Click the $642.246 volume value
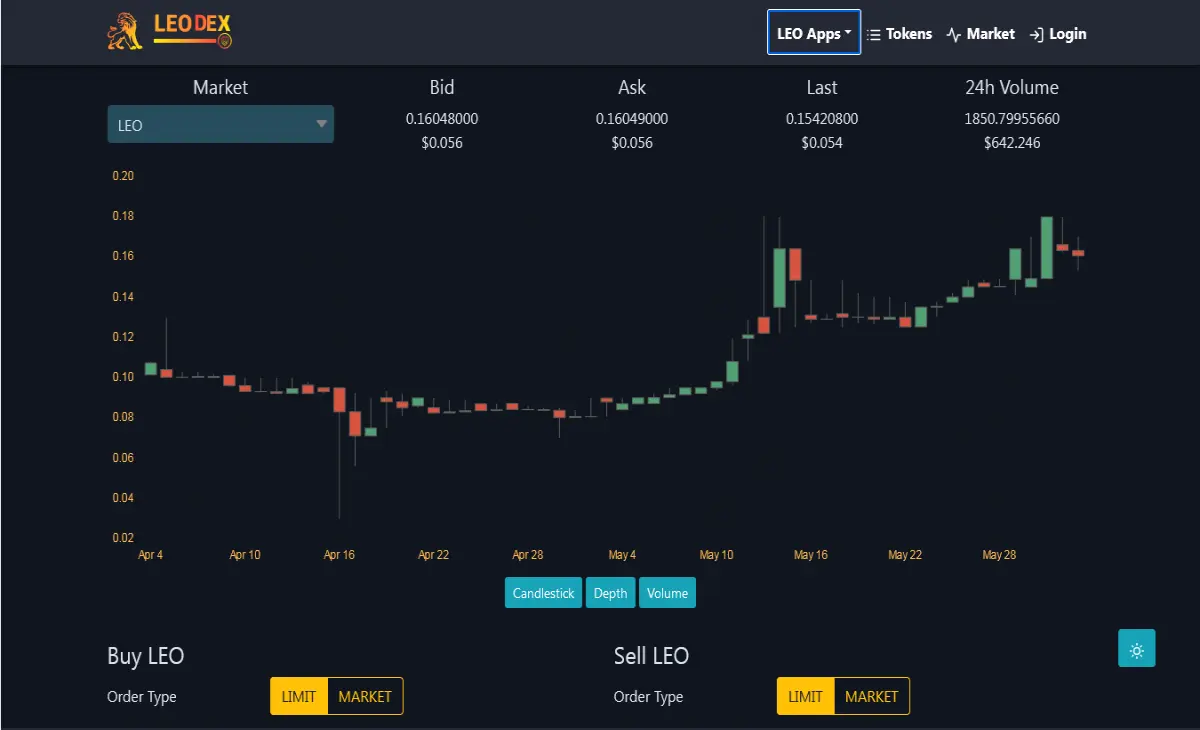This screenshot has width=1200, height=730. point(1012,143)
